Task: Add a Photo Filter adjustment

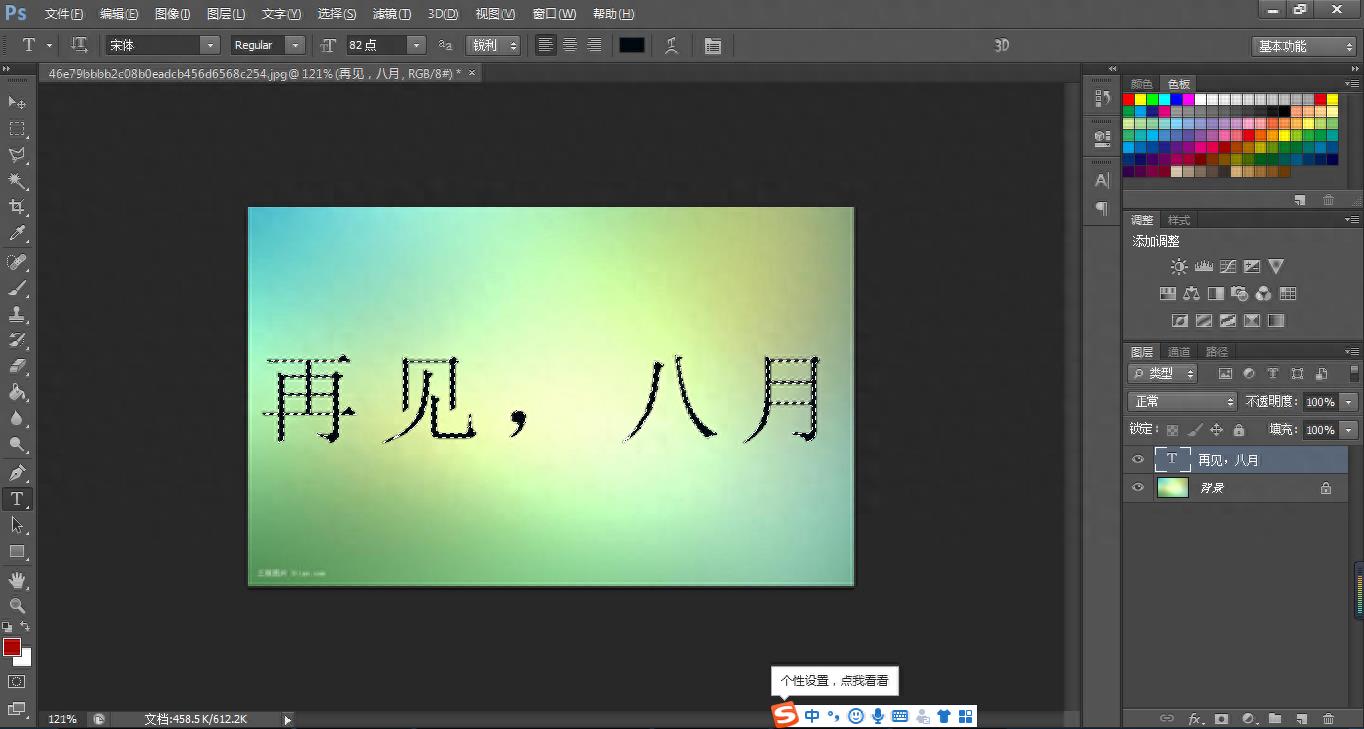Action: pos(1240,294)
